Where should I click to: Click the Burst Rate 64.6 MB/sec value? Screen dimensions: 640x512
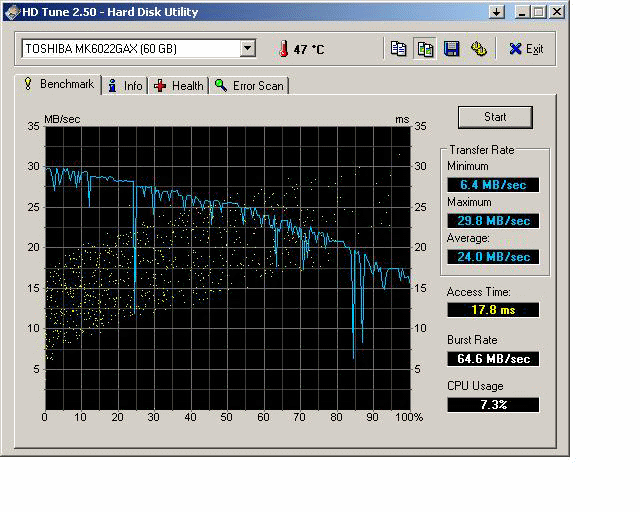(x=493, y=358)
